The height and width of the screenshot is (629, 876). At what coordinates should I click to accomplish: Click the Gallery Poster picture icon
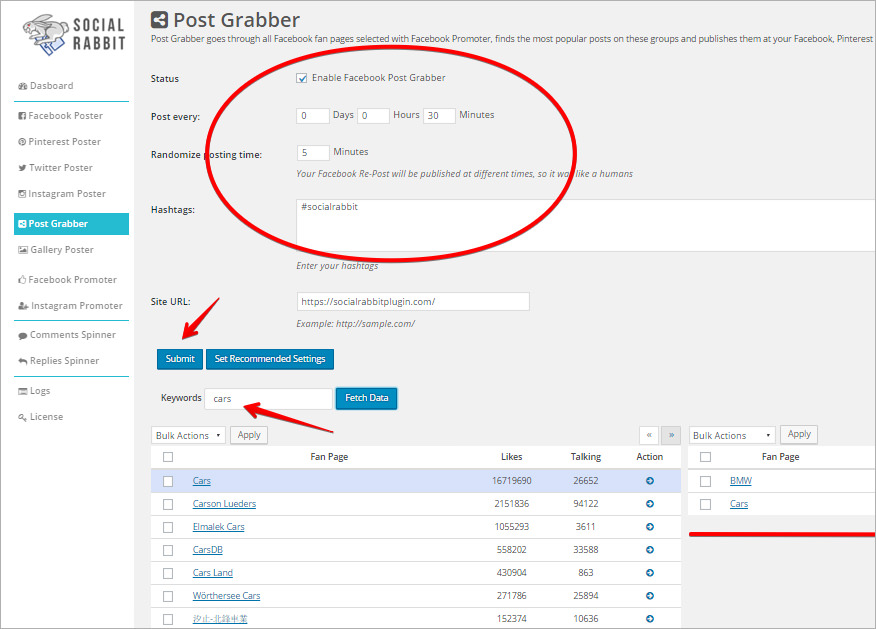coord(23,250)
